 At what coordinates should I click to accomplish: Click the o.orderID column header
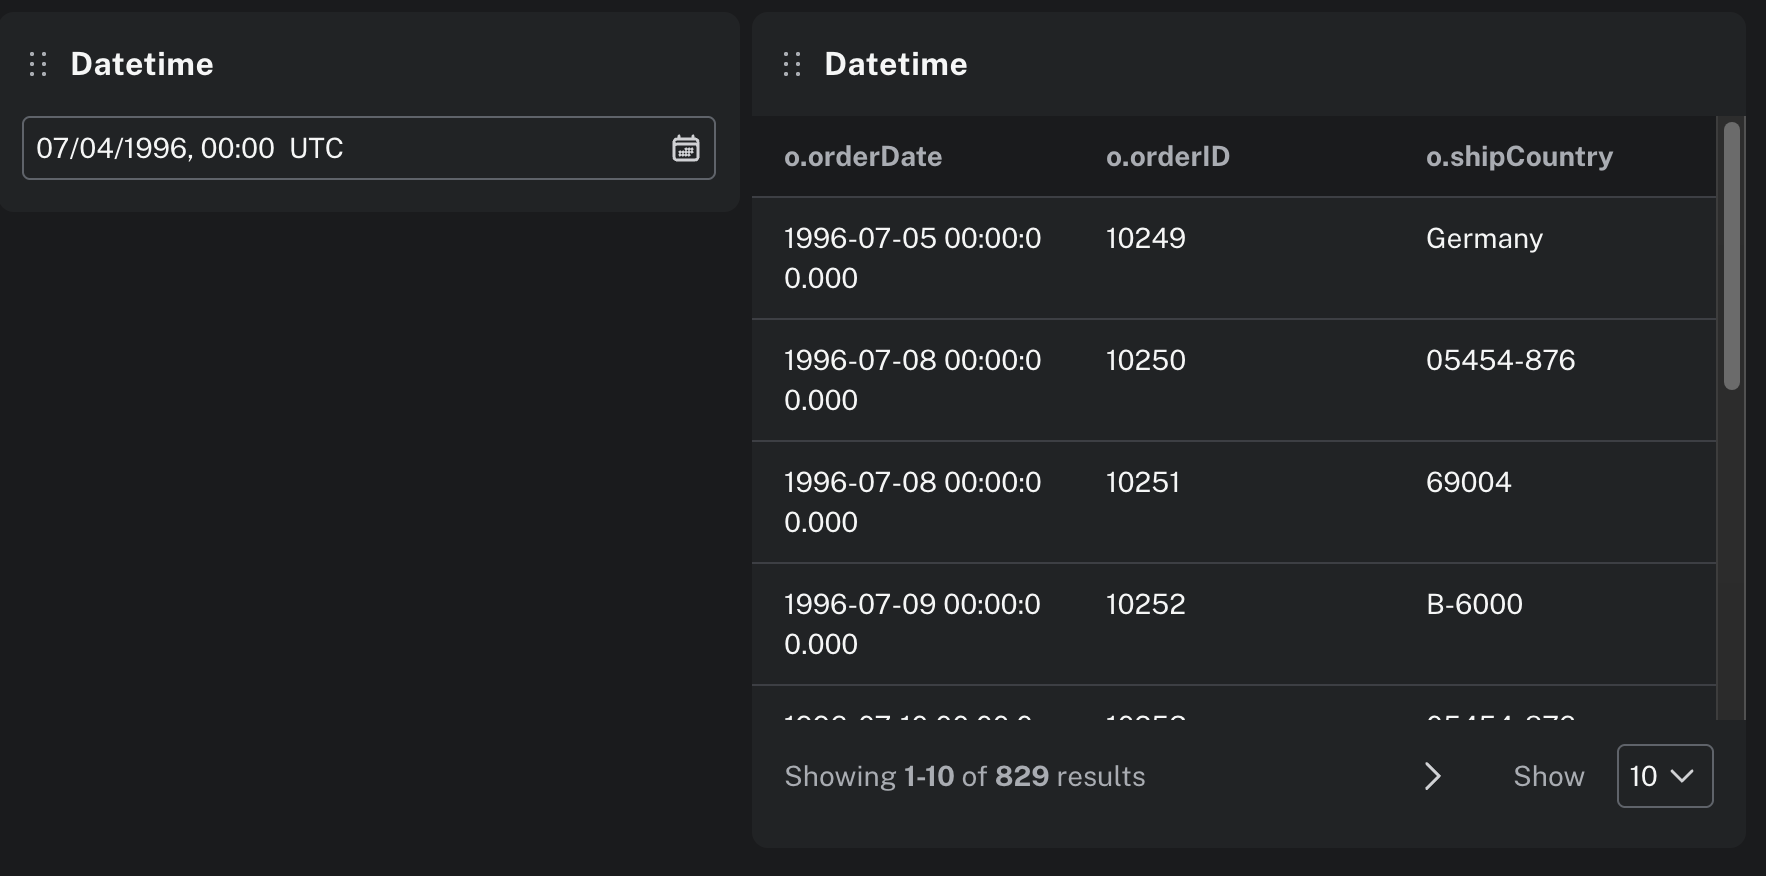click(1167, 157)
